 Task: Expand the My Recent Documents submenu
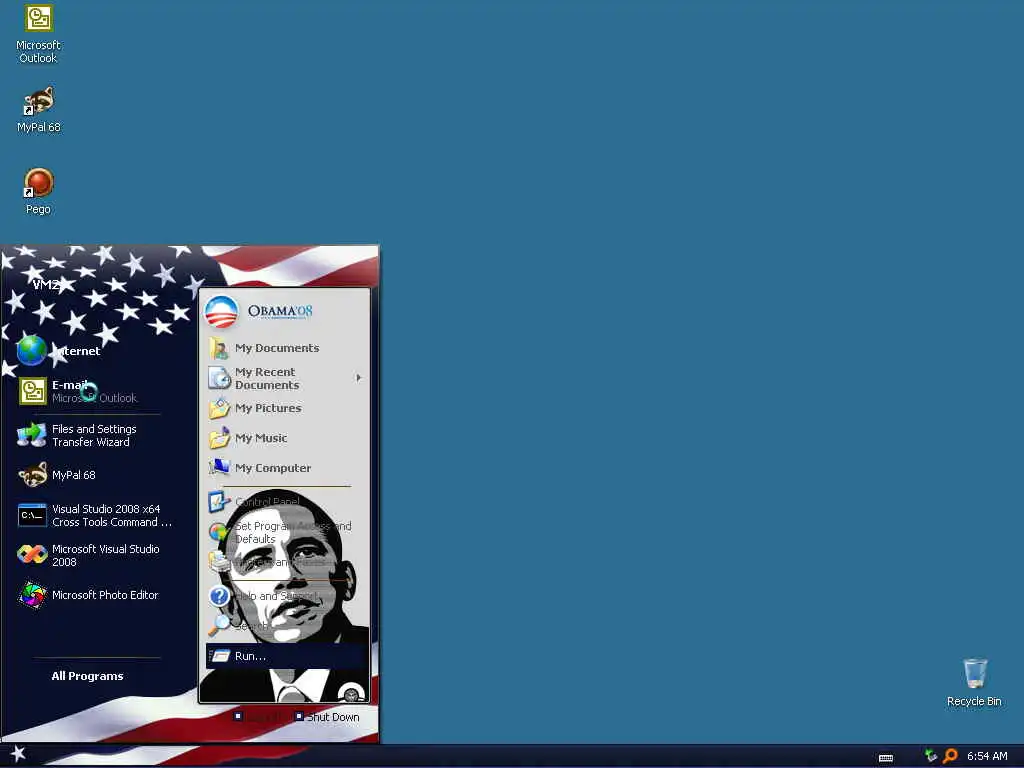click(x=285, y=378)
